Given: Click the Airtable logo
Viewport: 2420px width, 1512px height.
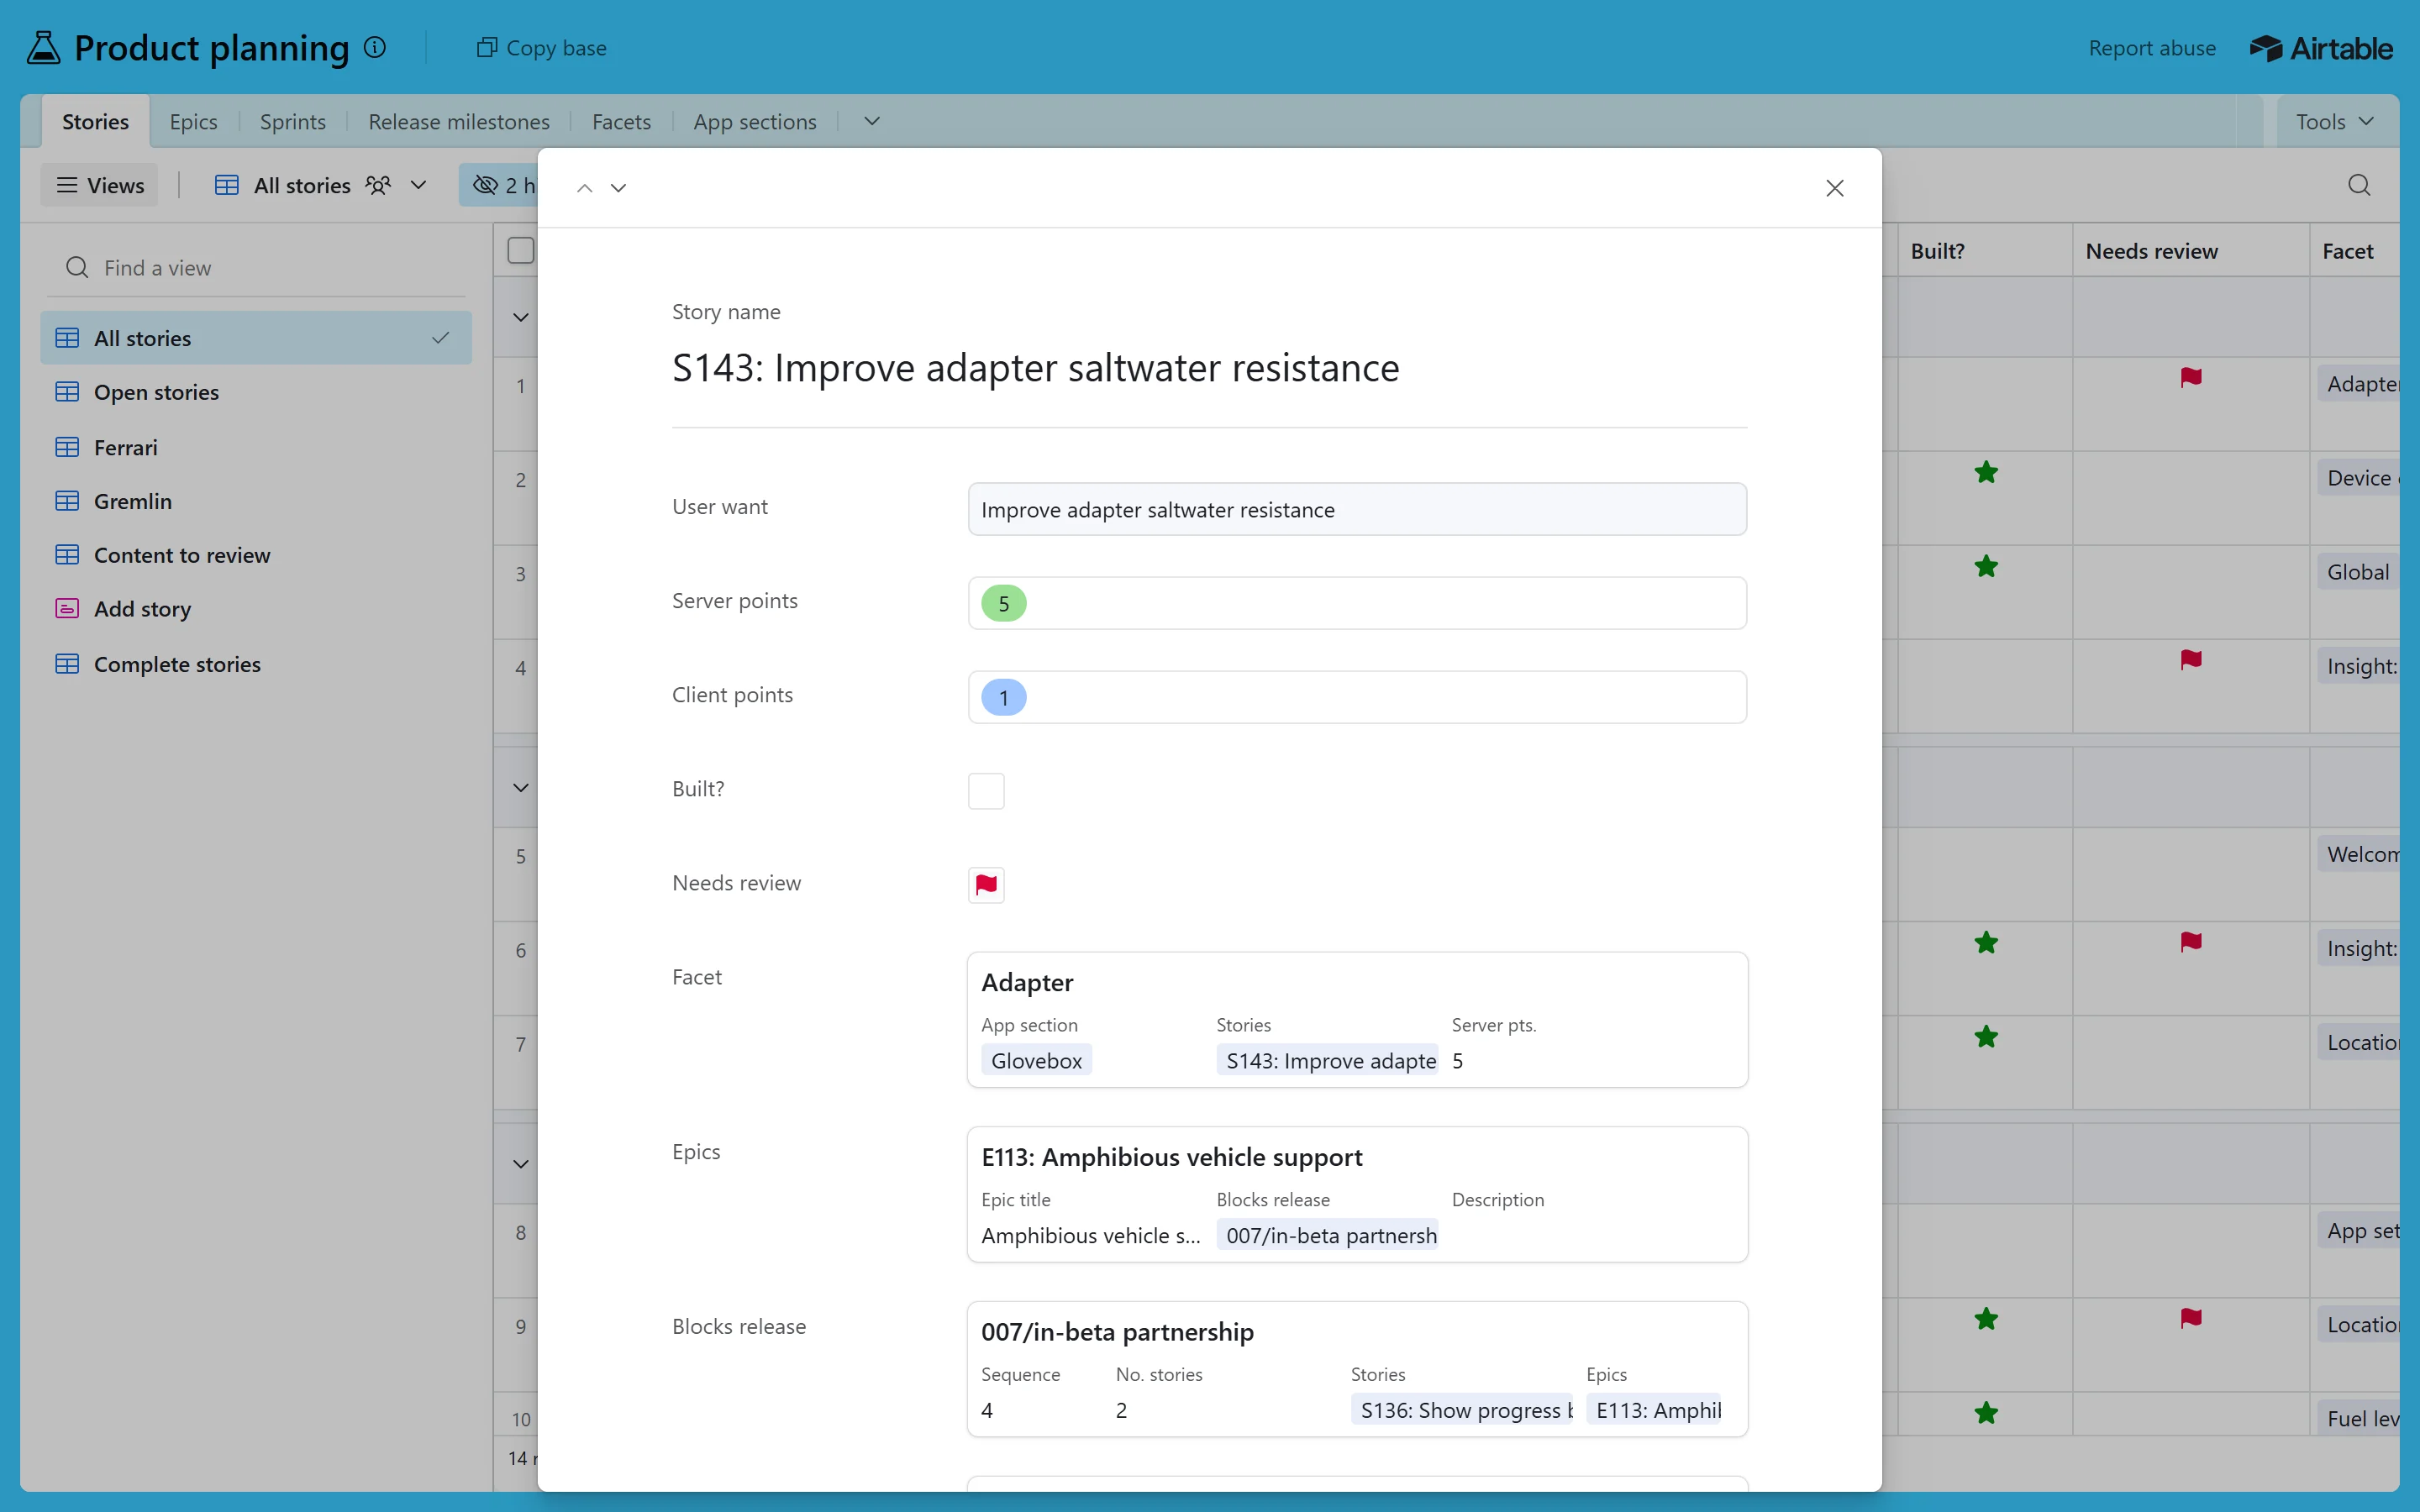Looking at the screenshot, I should pos(2321,48).
